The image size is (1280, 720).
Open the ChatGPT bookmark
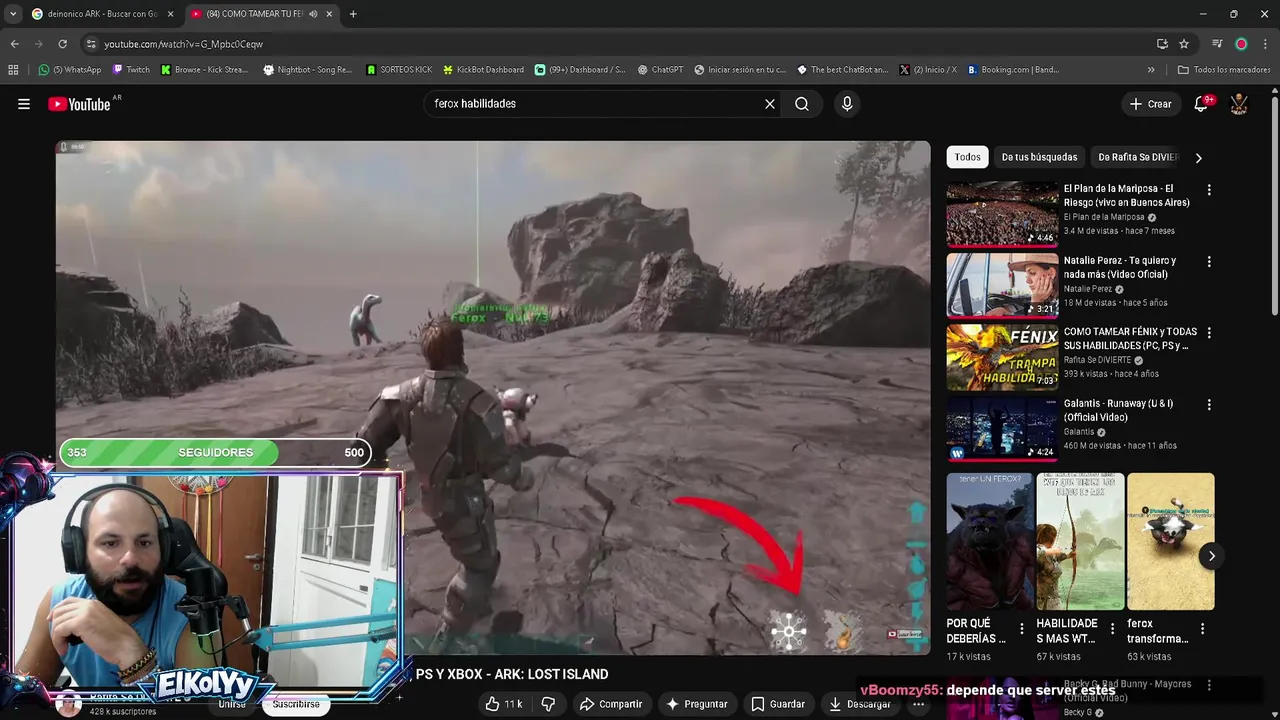660,70
